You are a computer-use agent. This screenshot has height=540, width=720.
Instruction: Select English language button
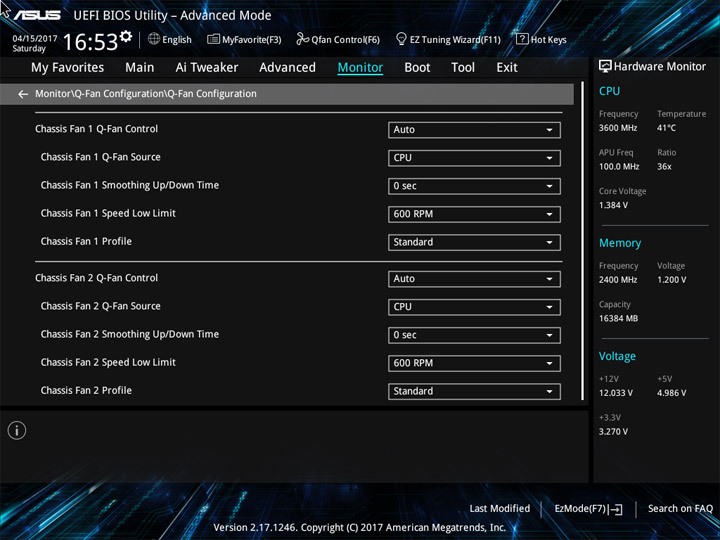(x=170, y=39)
